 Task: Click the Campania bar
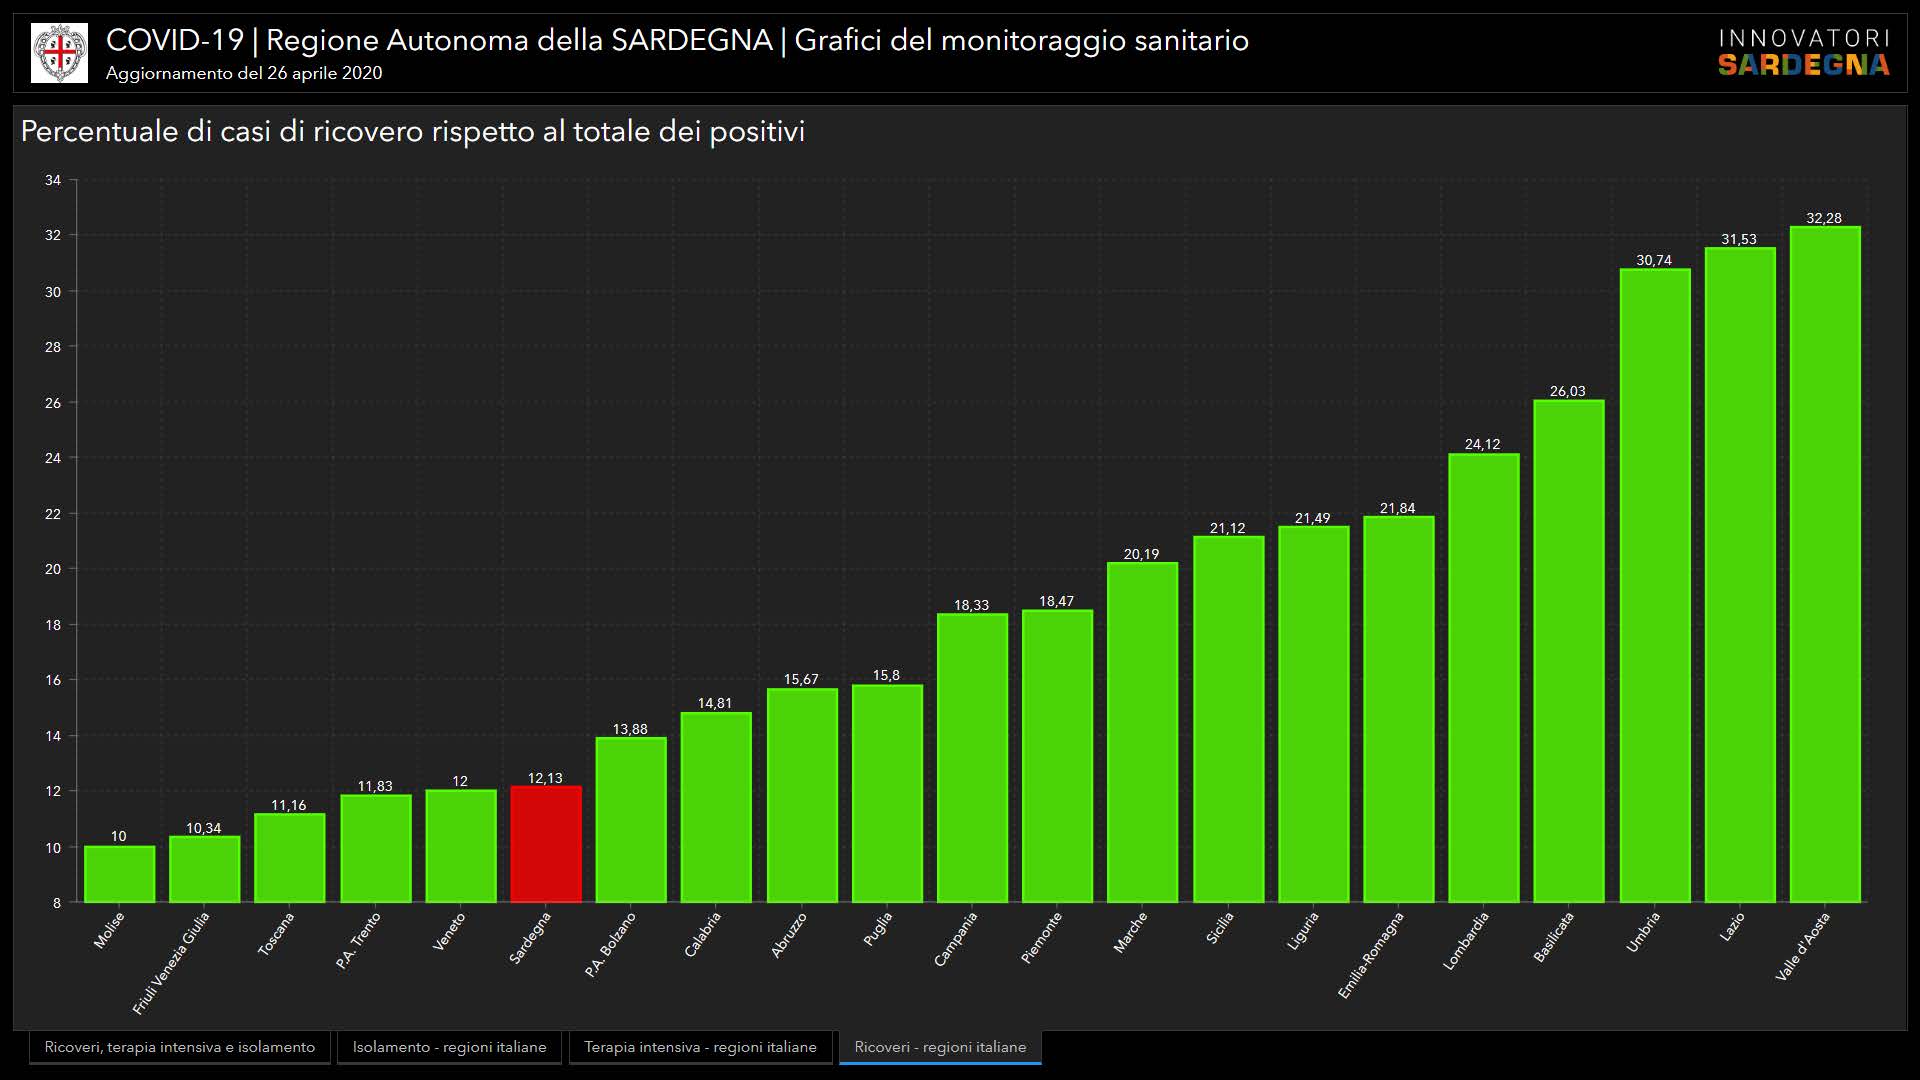point(972,758)
